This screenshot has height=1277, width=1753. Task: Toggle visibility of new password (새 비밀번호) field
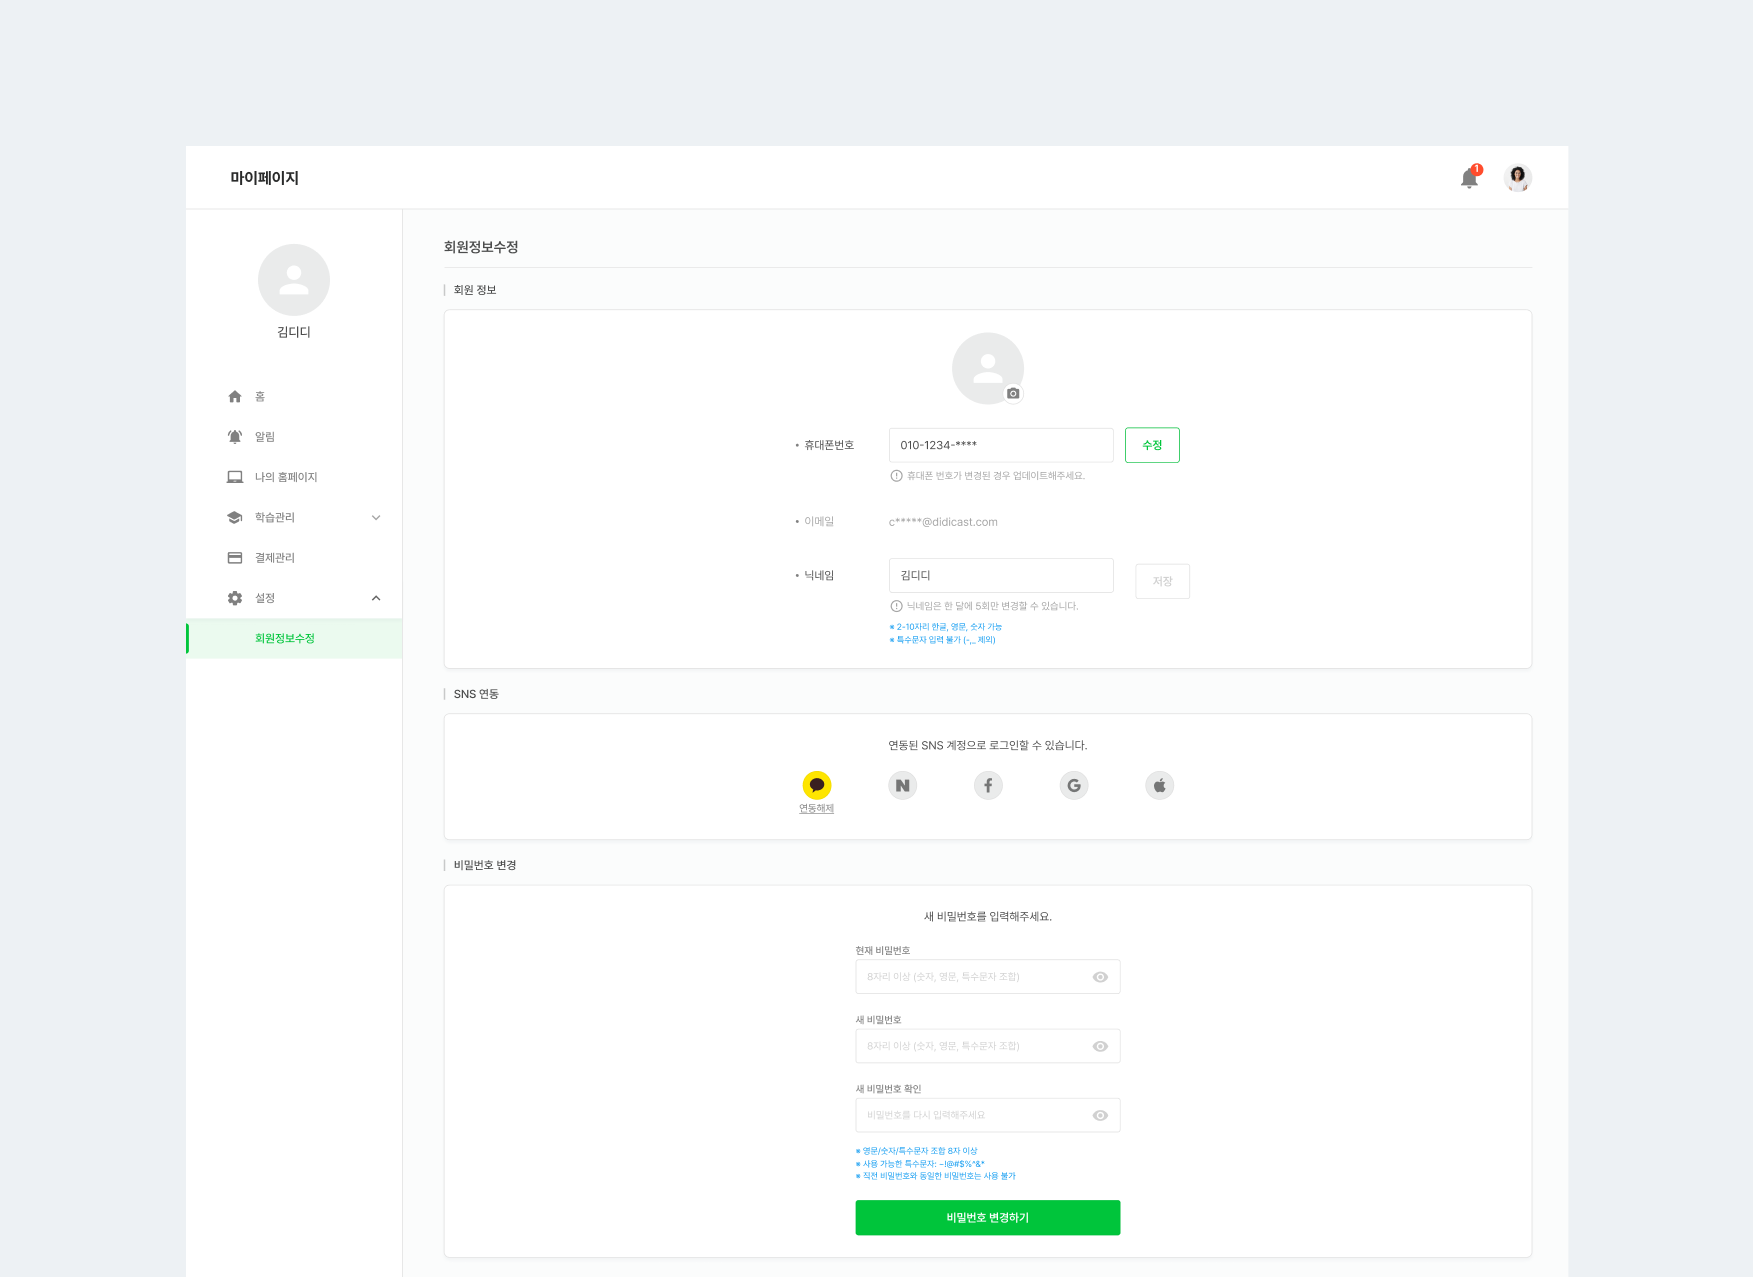tap(1100, 1046)
